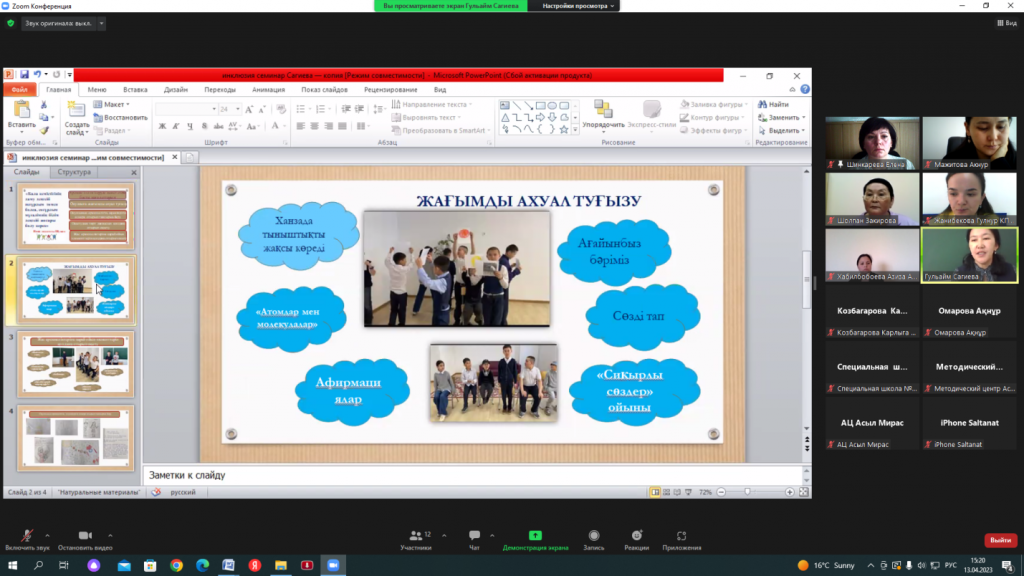The image size is (1024, 576).
Task: Open the Zoom Участники participants panel
Action: coord(416,540)
